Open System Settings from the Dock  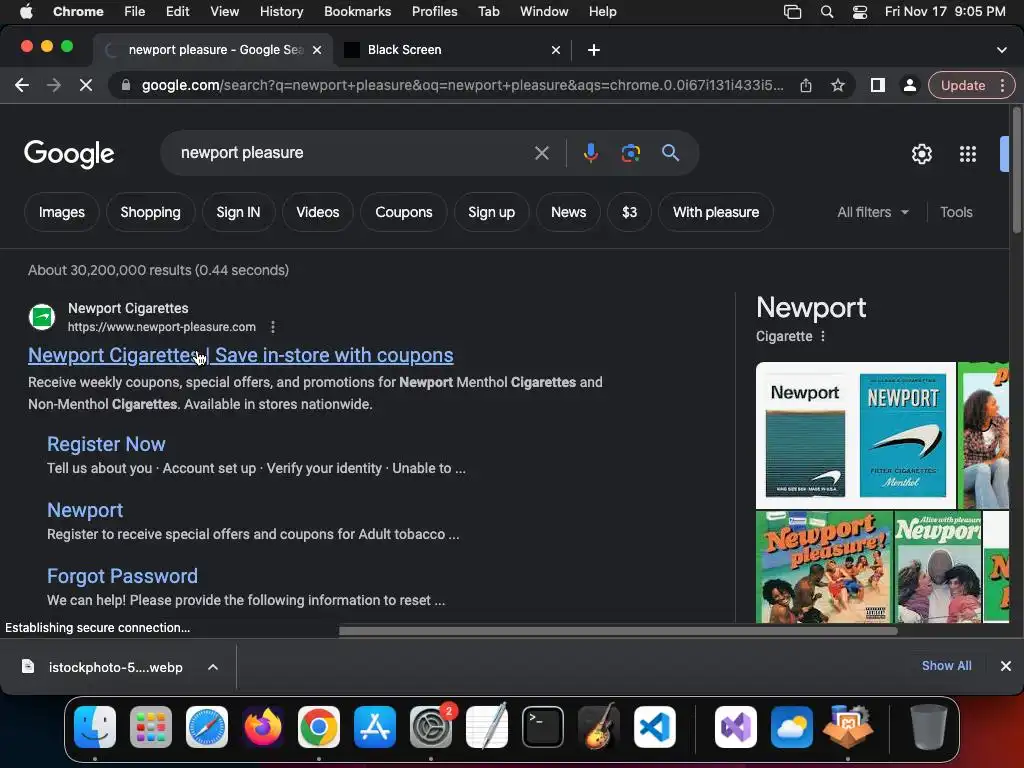coord(431,727)
